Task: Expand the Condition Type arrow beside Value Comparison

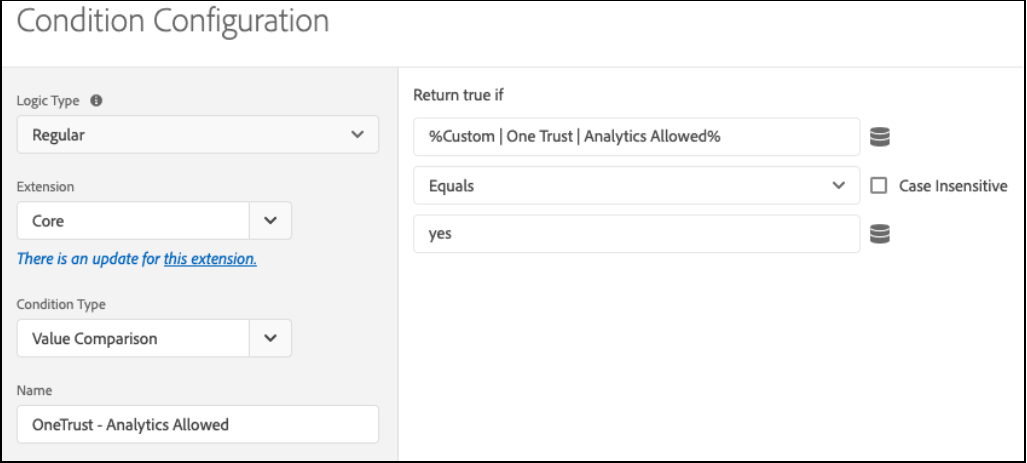Action: pos(271,339)
